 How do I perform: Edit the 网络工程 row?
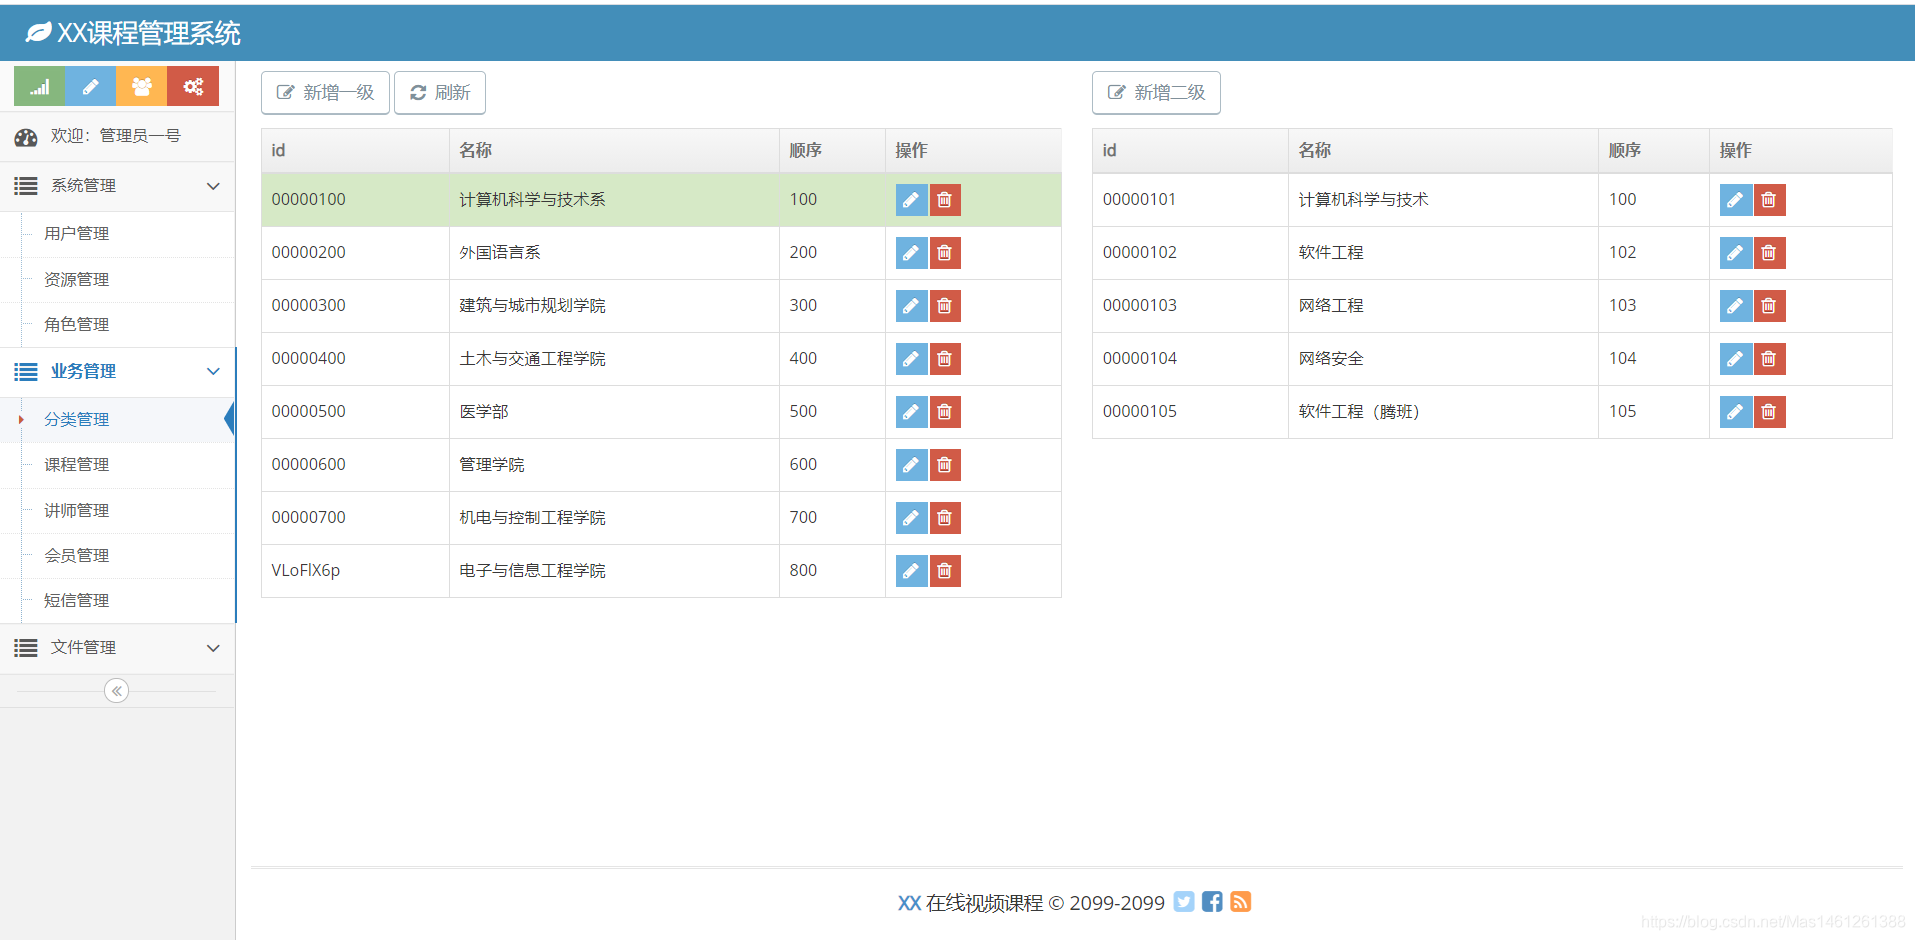[1735, 306]
